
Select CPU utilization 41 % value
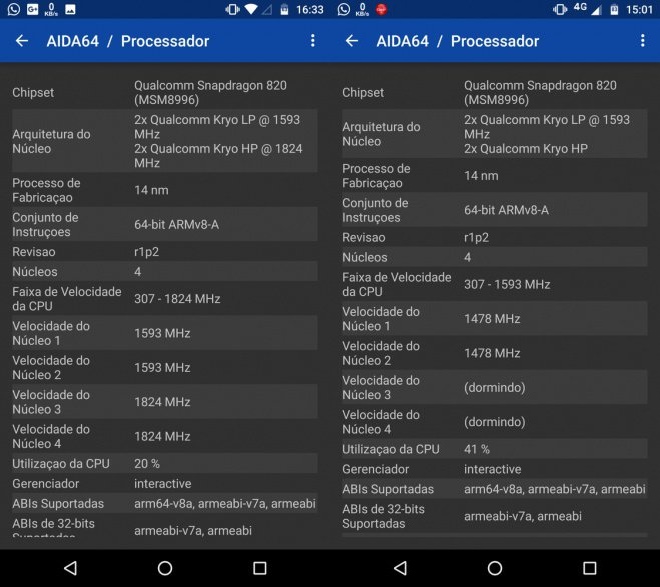(x=477, y=449)
